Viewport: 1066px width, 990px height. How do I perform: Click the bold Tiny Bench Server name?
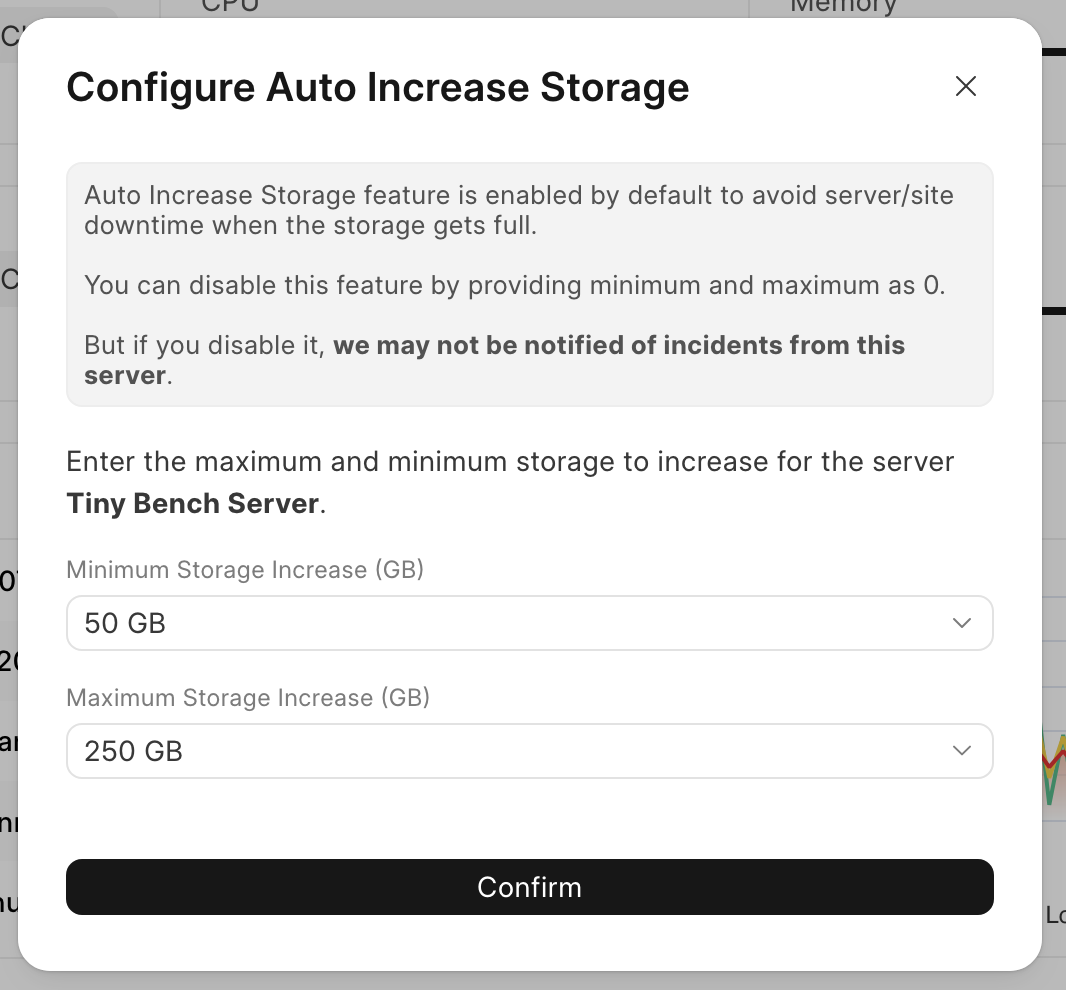click(x=192, y=503)
